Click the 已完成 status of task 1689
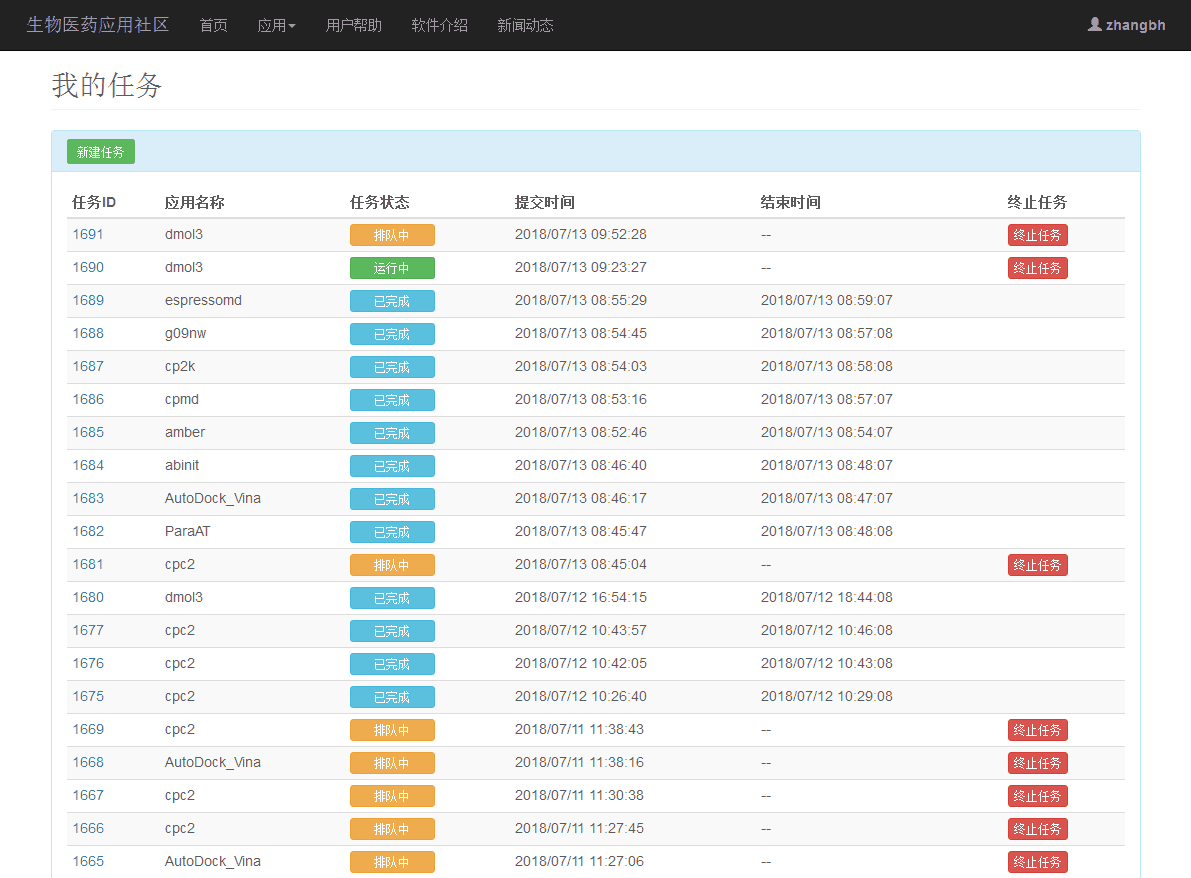Screen dimensions: 1191x878 pyautogui.click(x=392, y=302)
